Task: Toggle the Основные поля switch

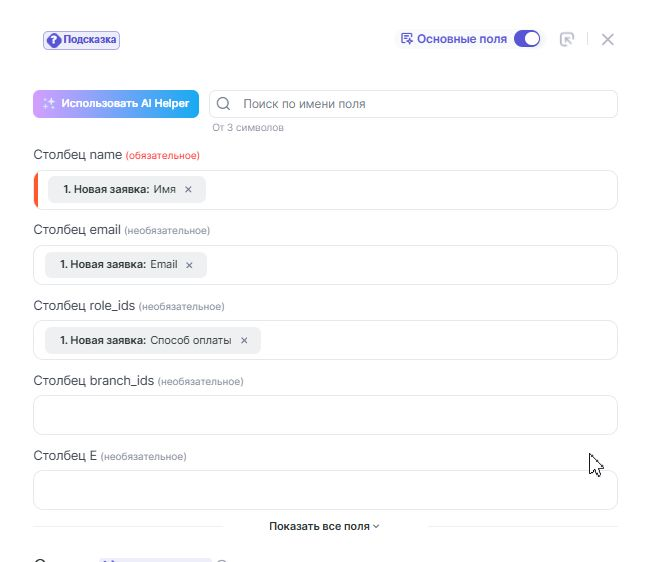Action: click(527, 39)
